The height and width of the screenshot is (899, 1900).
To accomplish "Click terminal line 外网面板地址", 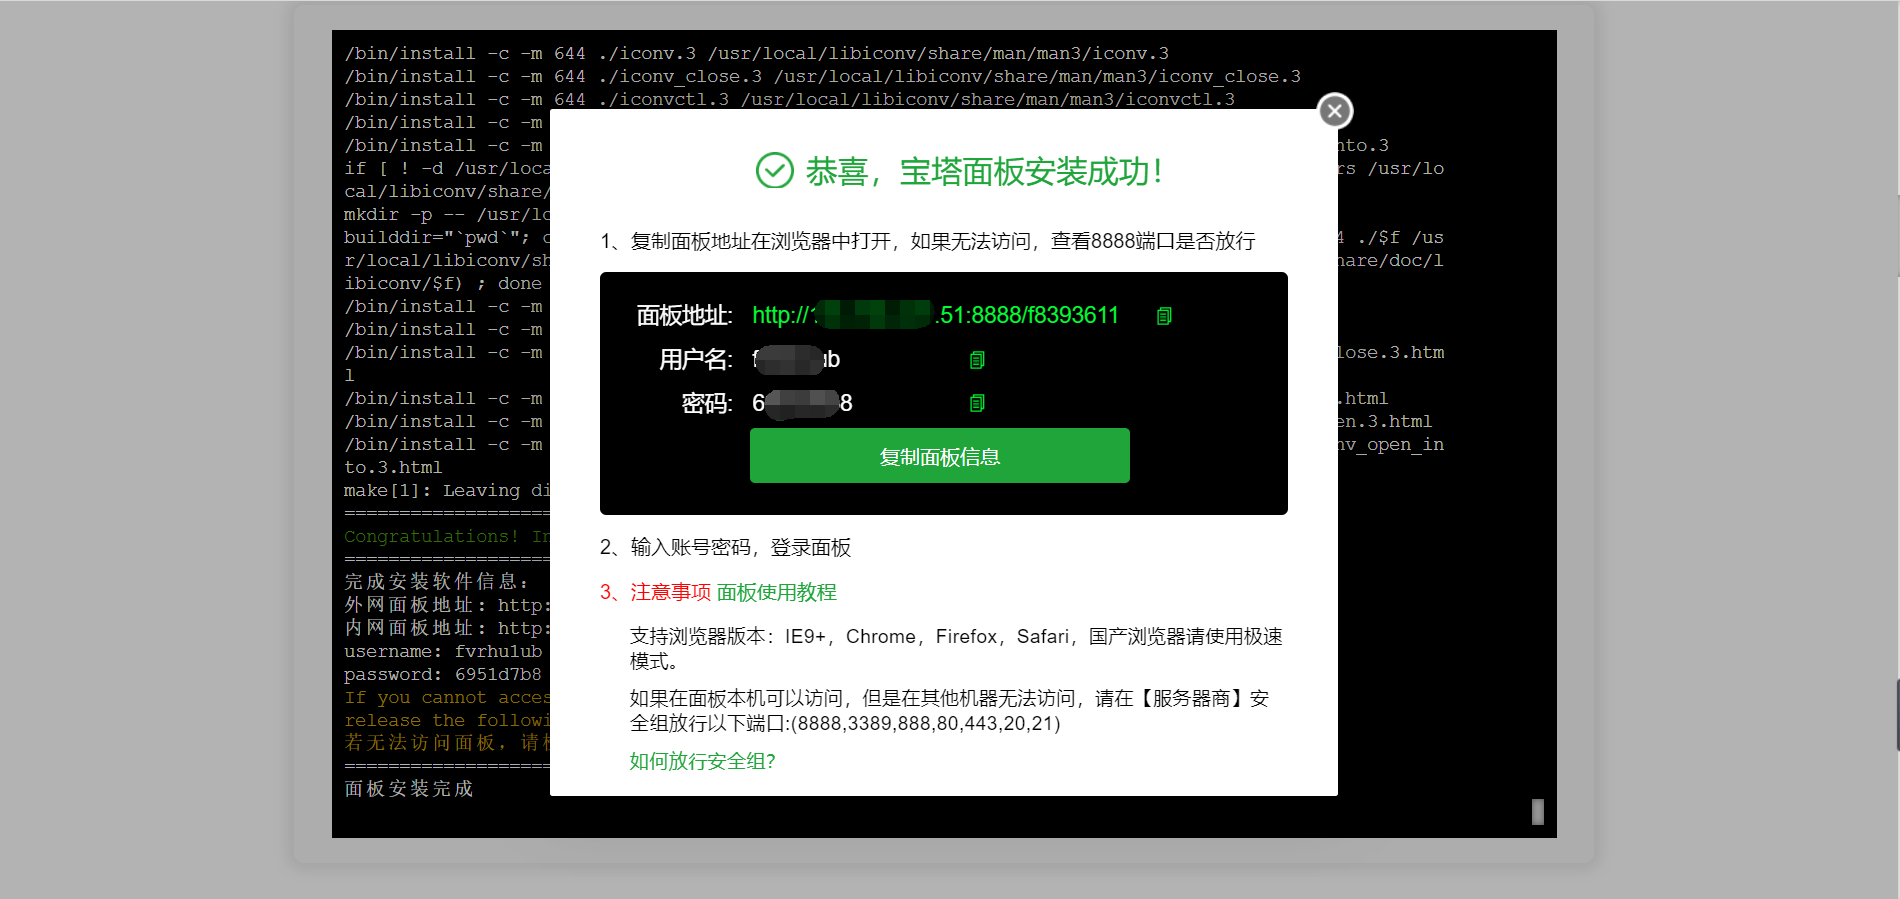I will click(x=447, y=605).
